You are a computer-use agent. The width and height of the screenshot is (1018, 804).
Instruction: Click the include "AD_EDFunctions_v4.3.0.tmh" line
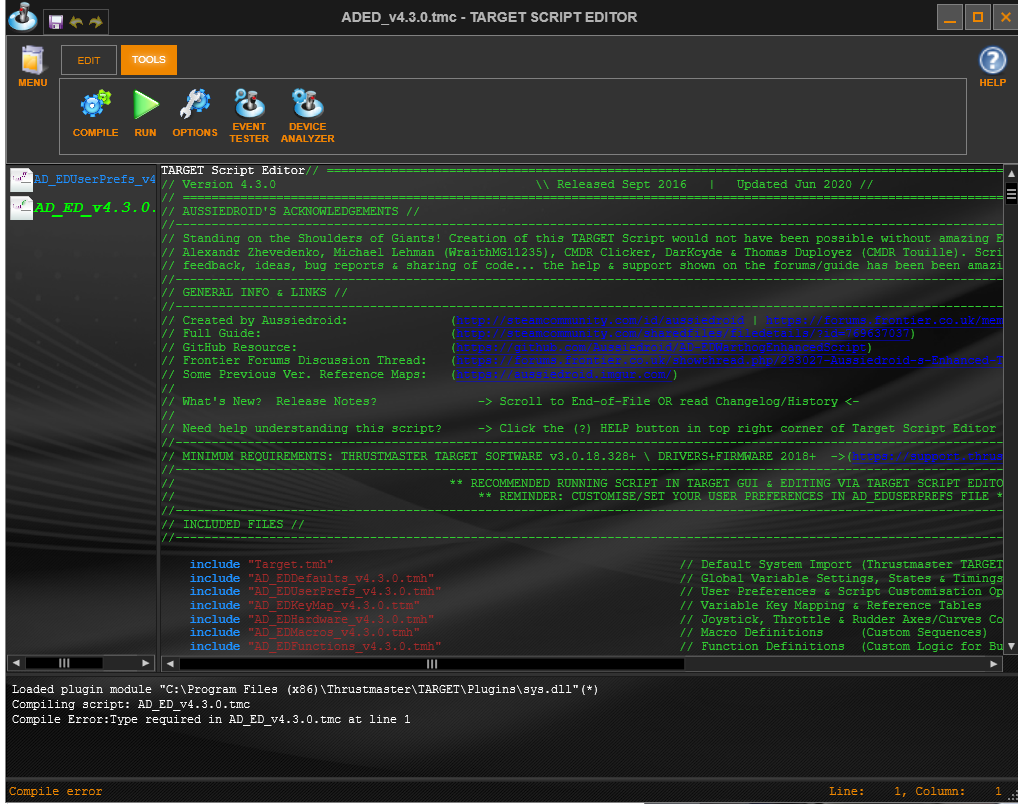click(316, 647)
